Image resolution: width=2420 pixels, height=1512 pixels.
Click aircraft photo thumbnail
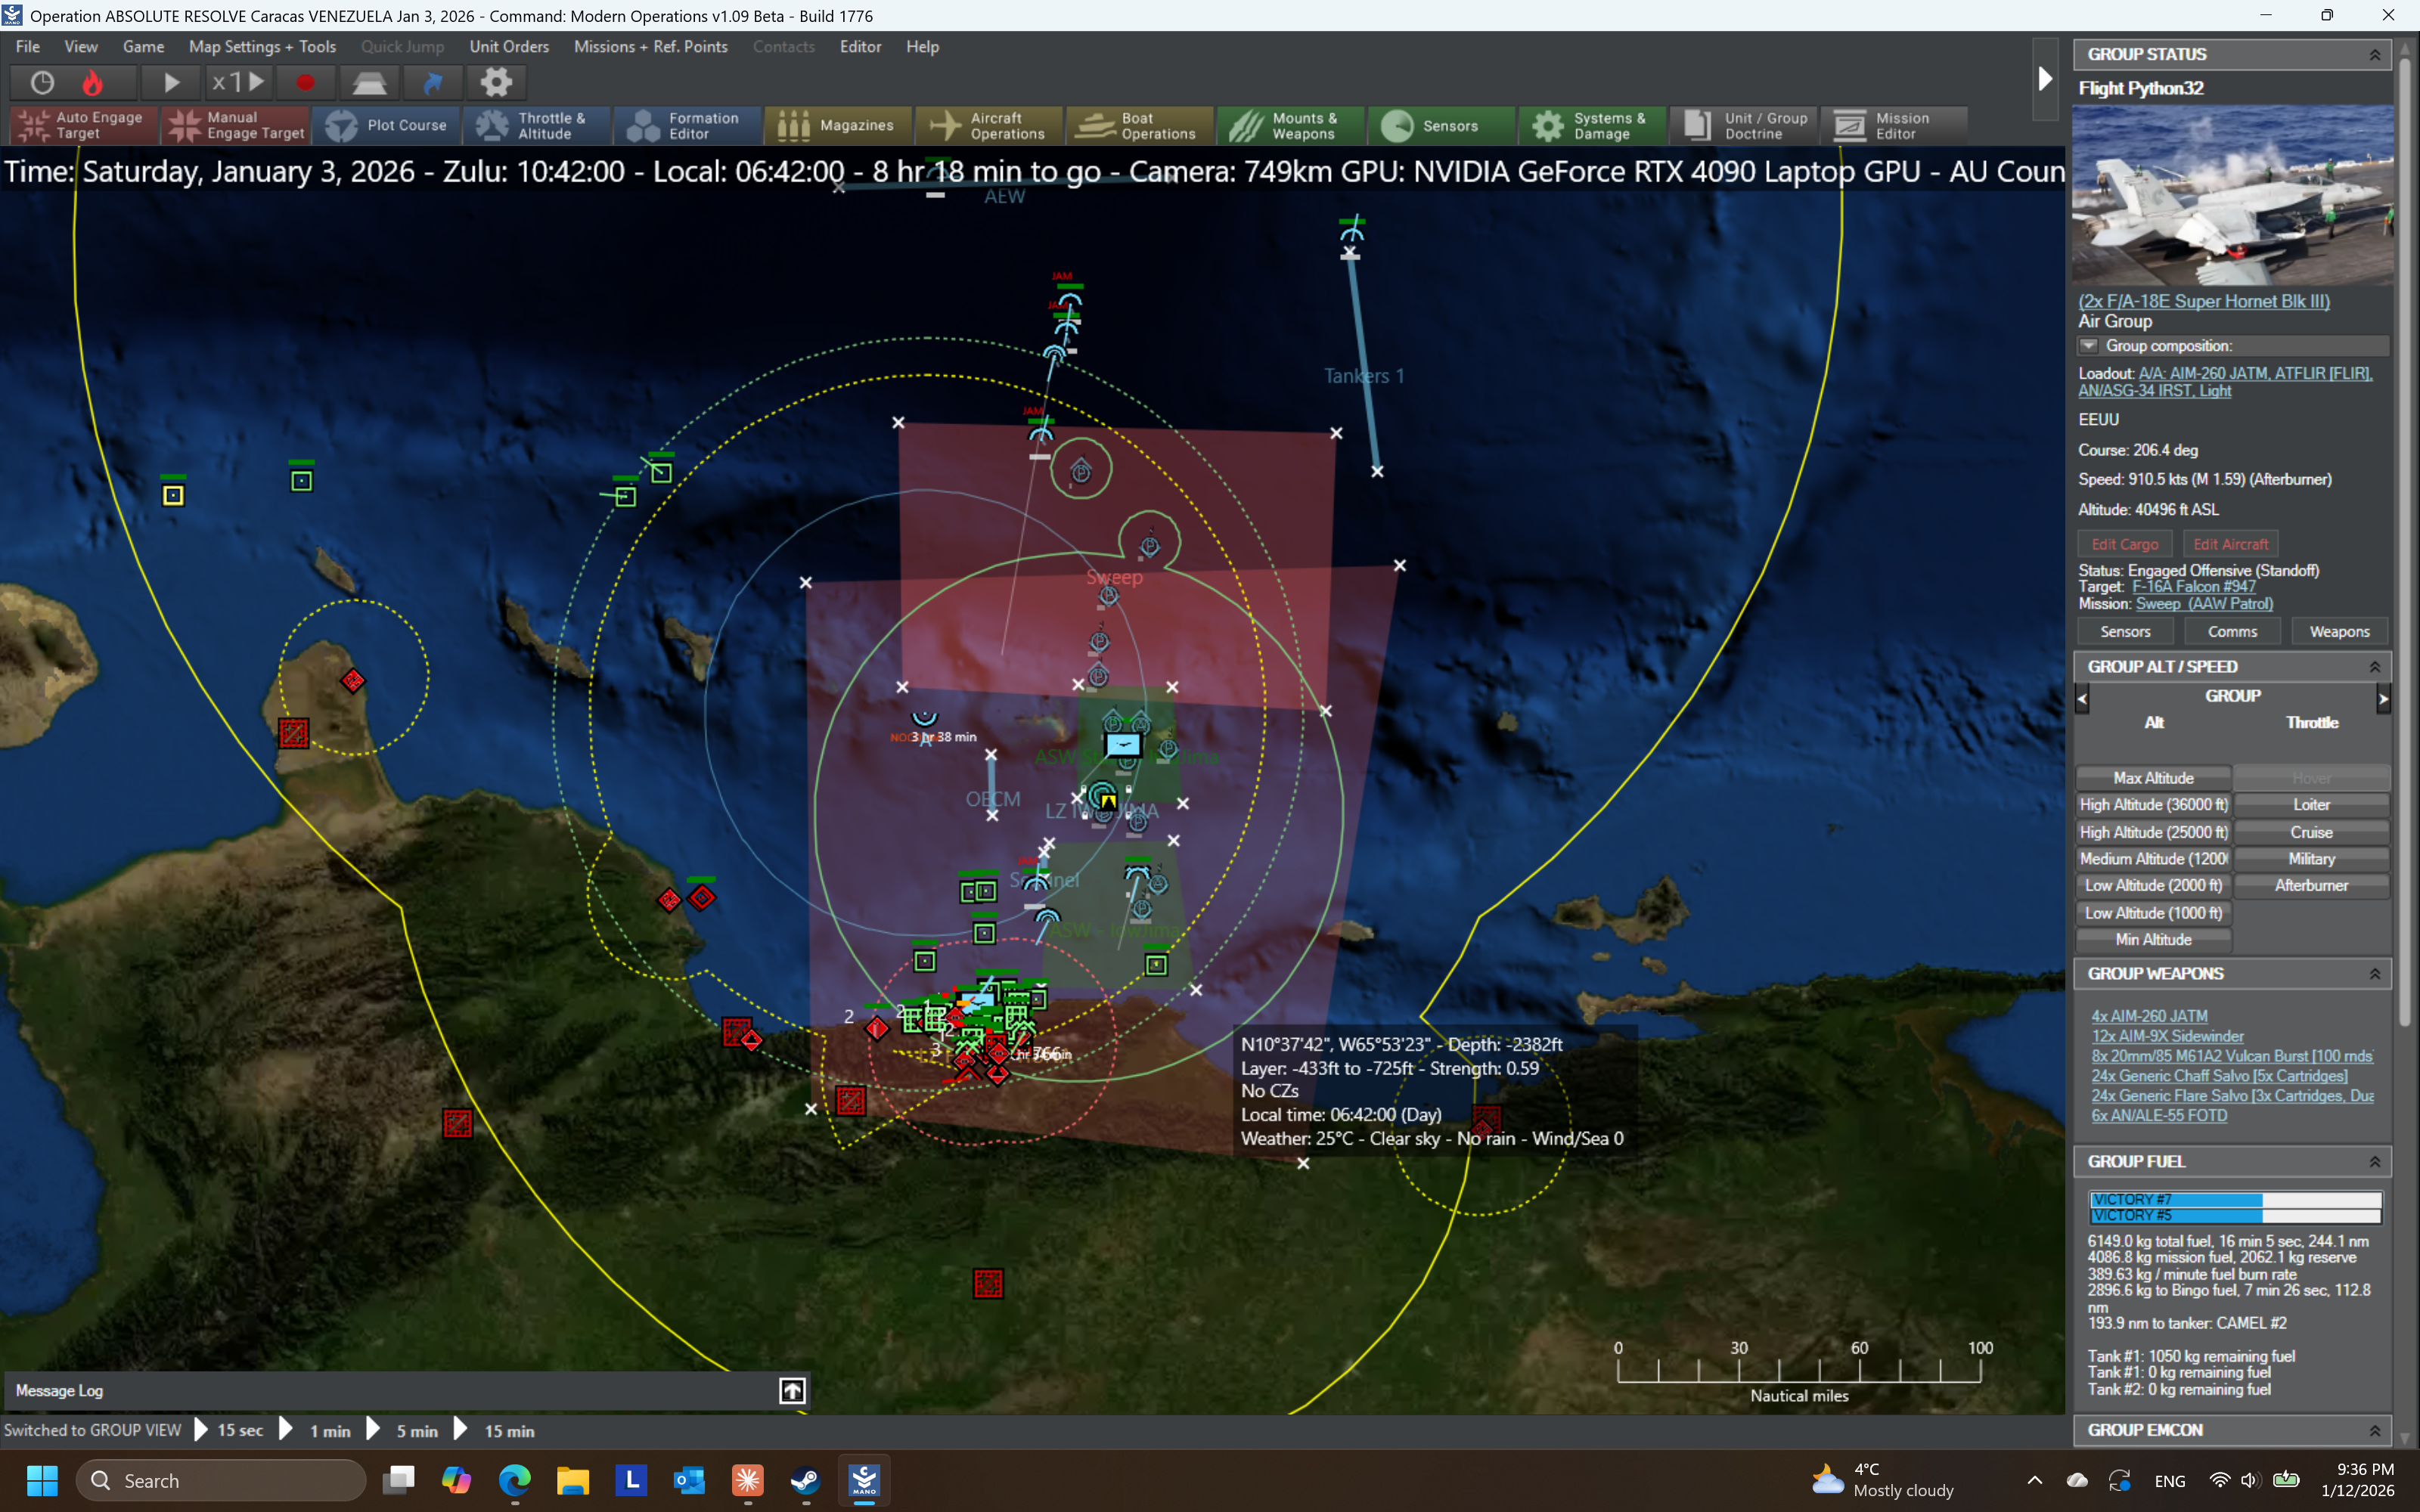click(2232, 194)
